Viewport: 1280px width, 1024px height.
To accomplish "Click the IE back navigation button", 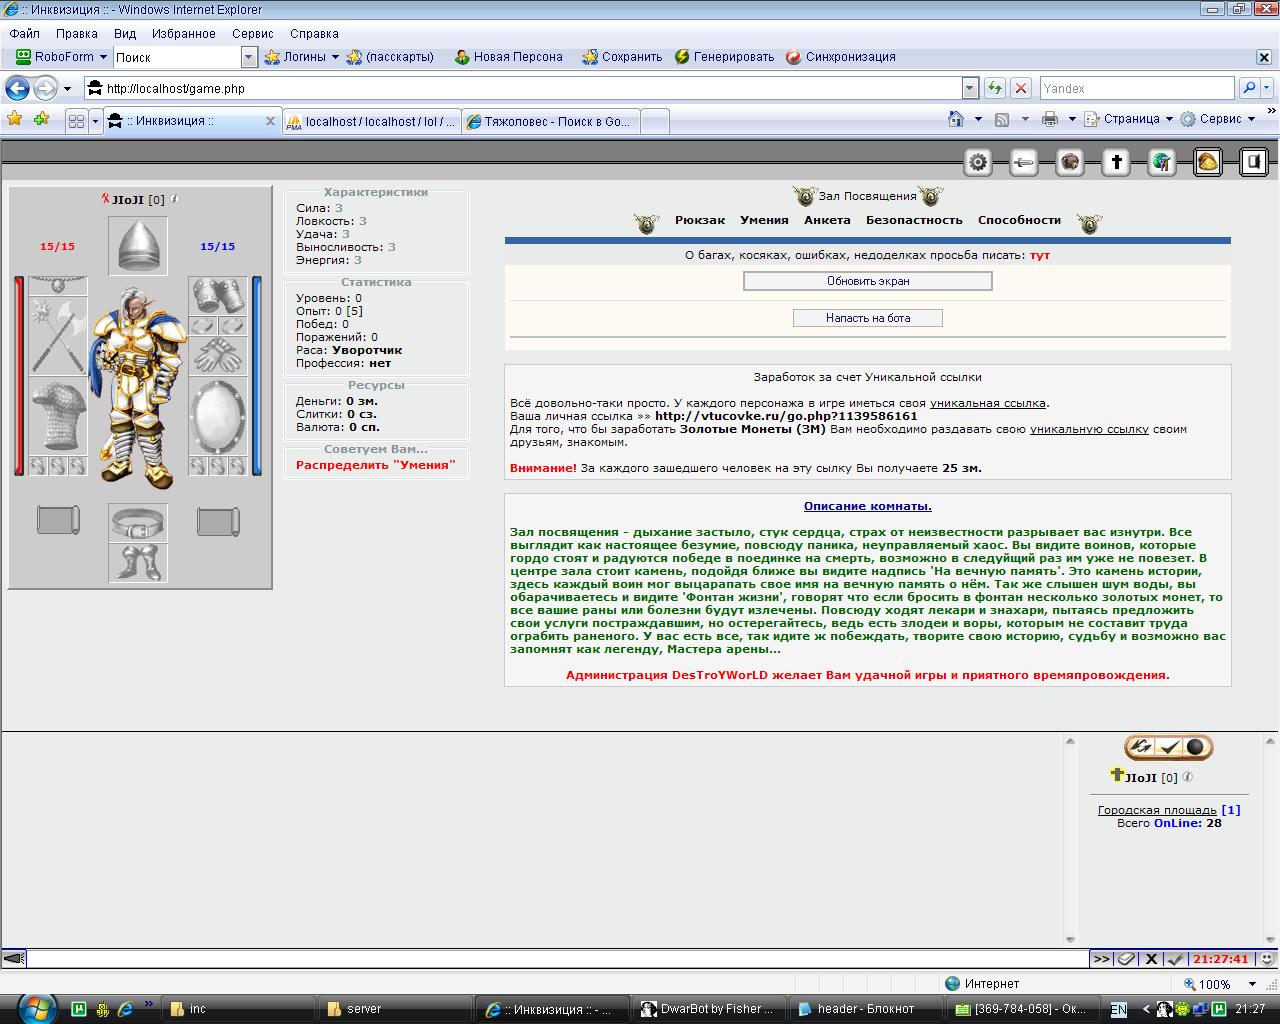I will pos(17,88).
